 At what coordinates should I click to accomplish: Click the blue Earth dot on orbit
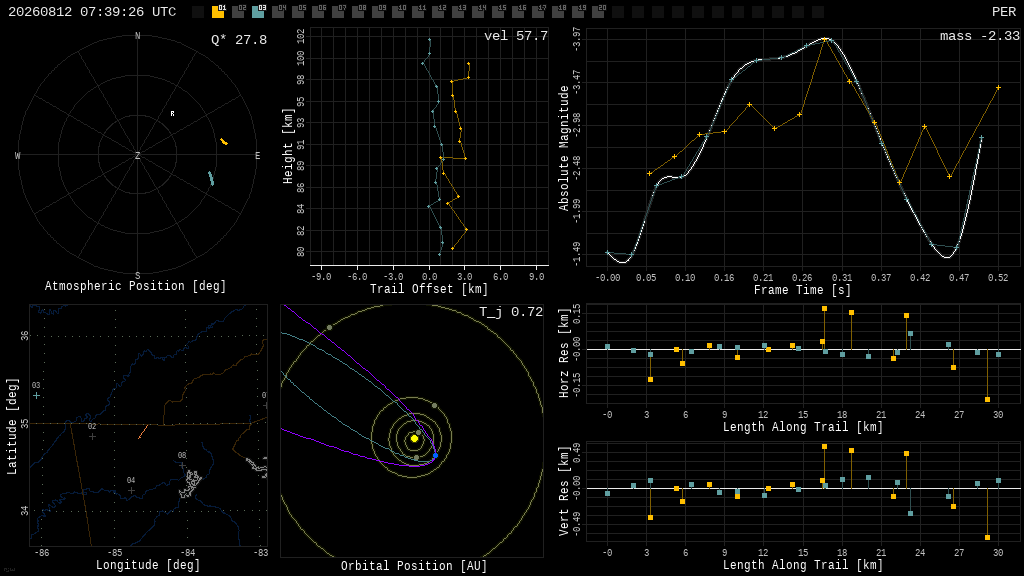(436, 455)
